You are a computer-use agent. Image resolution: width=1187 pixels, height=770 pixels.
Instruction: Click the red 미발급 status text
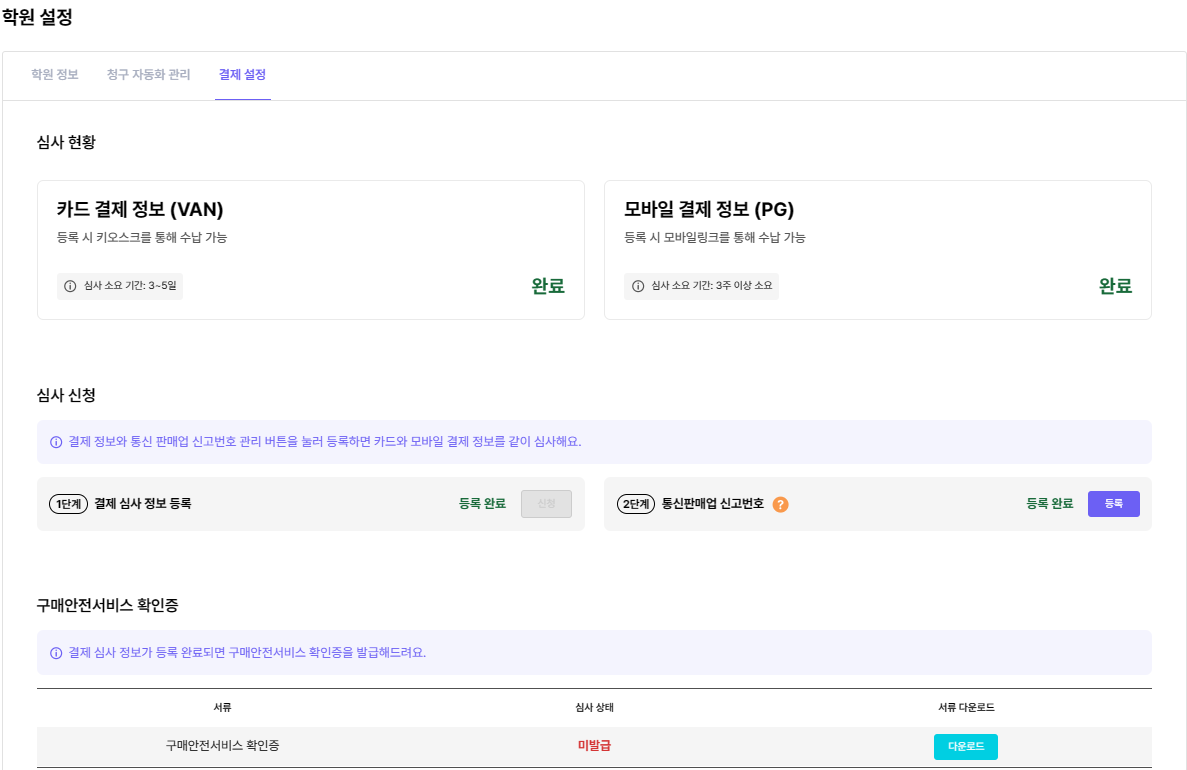(x=594, y=746)
